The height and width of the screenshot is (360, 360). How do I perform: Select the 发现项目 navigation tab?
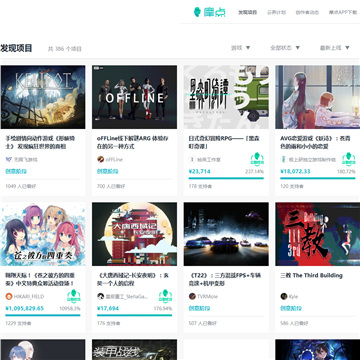tap(247, 12)
